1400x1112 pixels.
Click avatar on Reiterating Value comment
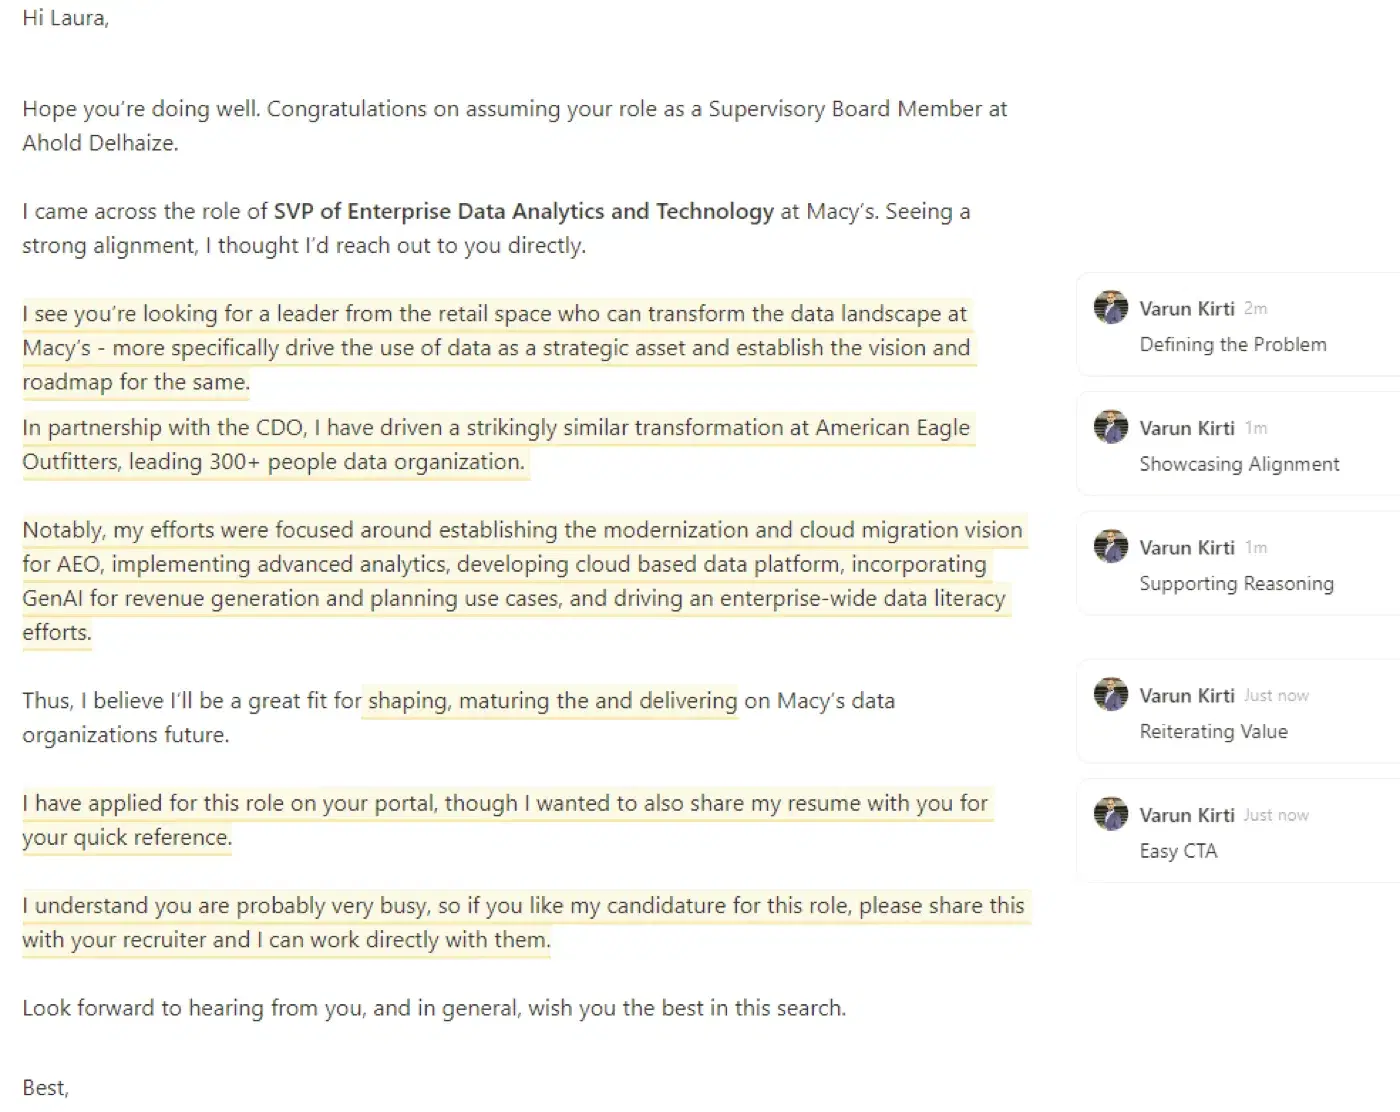click(x=1110, y=695)
